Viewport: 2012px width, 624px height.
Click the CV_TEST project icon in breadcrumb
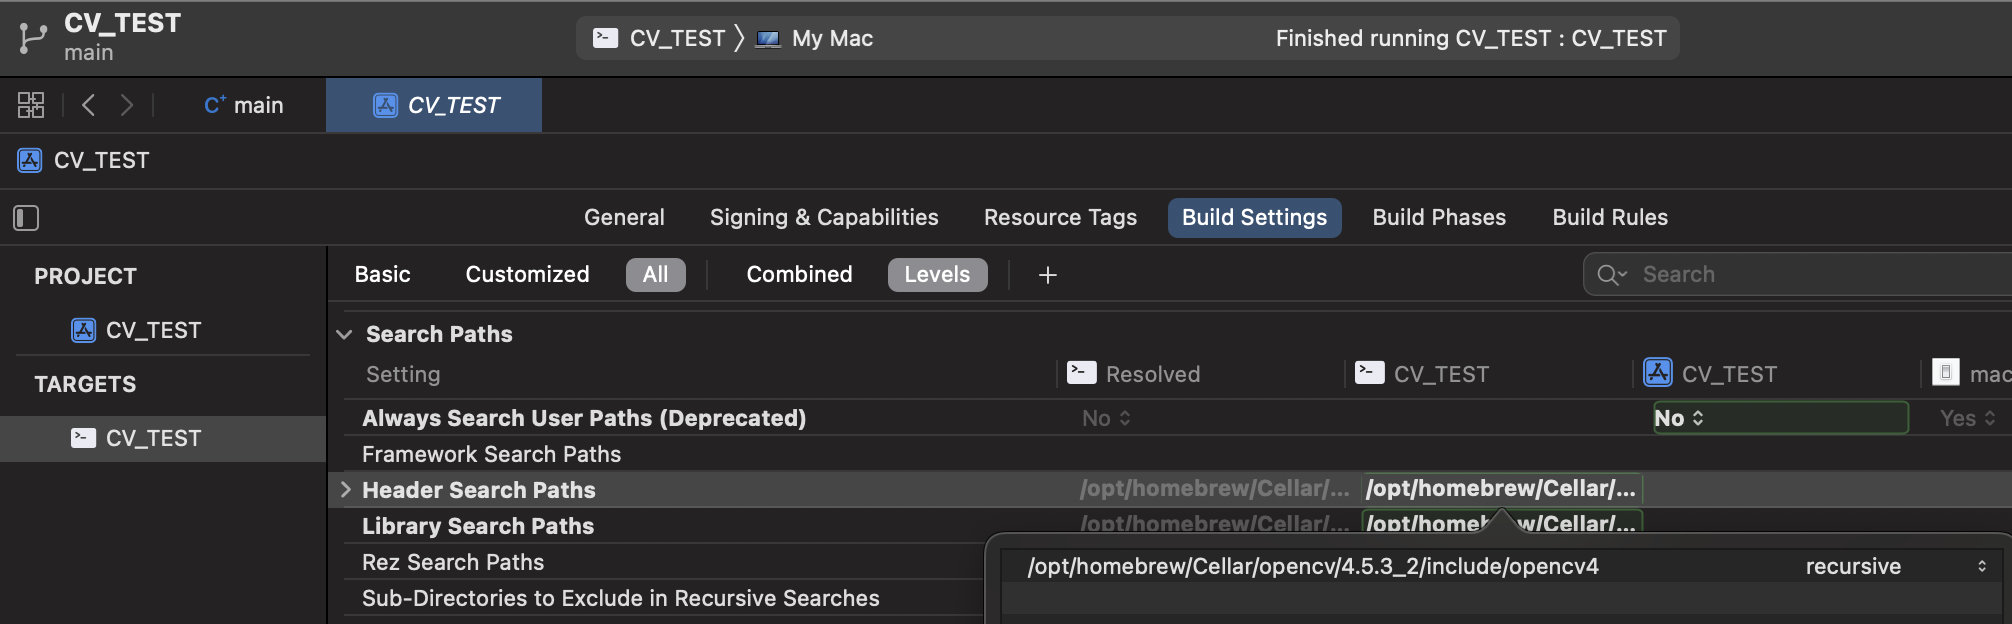pos(30,160)
